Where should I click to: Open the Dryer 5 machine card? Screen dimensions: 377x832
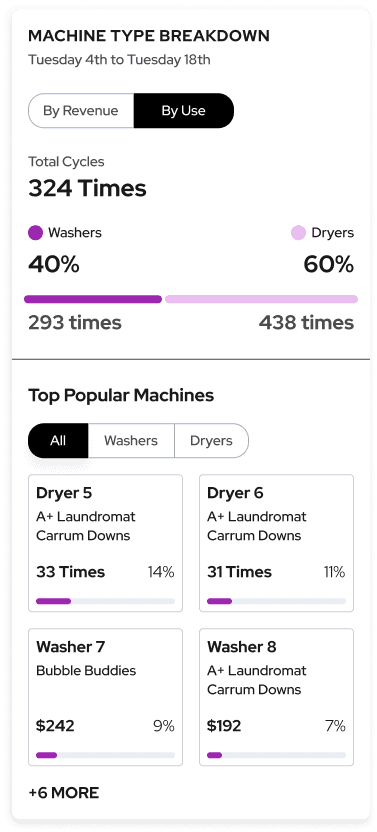106,543
